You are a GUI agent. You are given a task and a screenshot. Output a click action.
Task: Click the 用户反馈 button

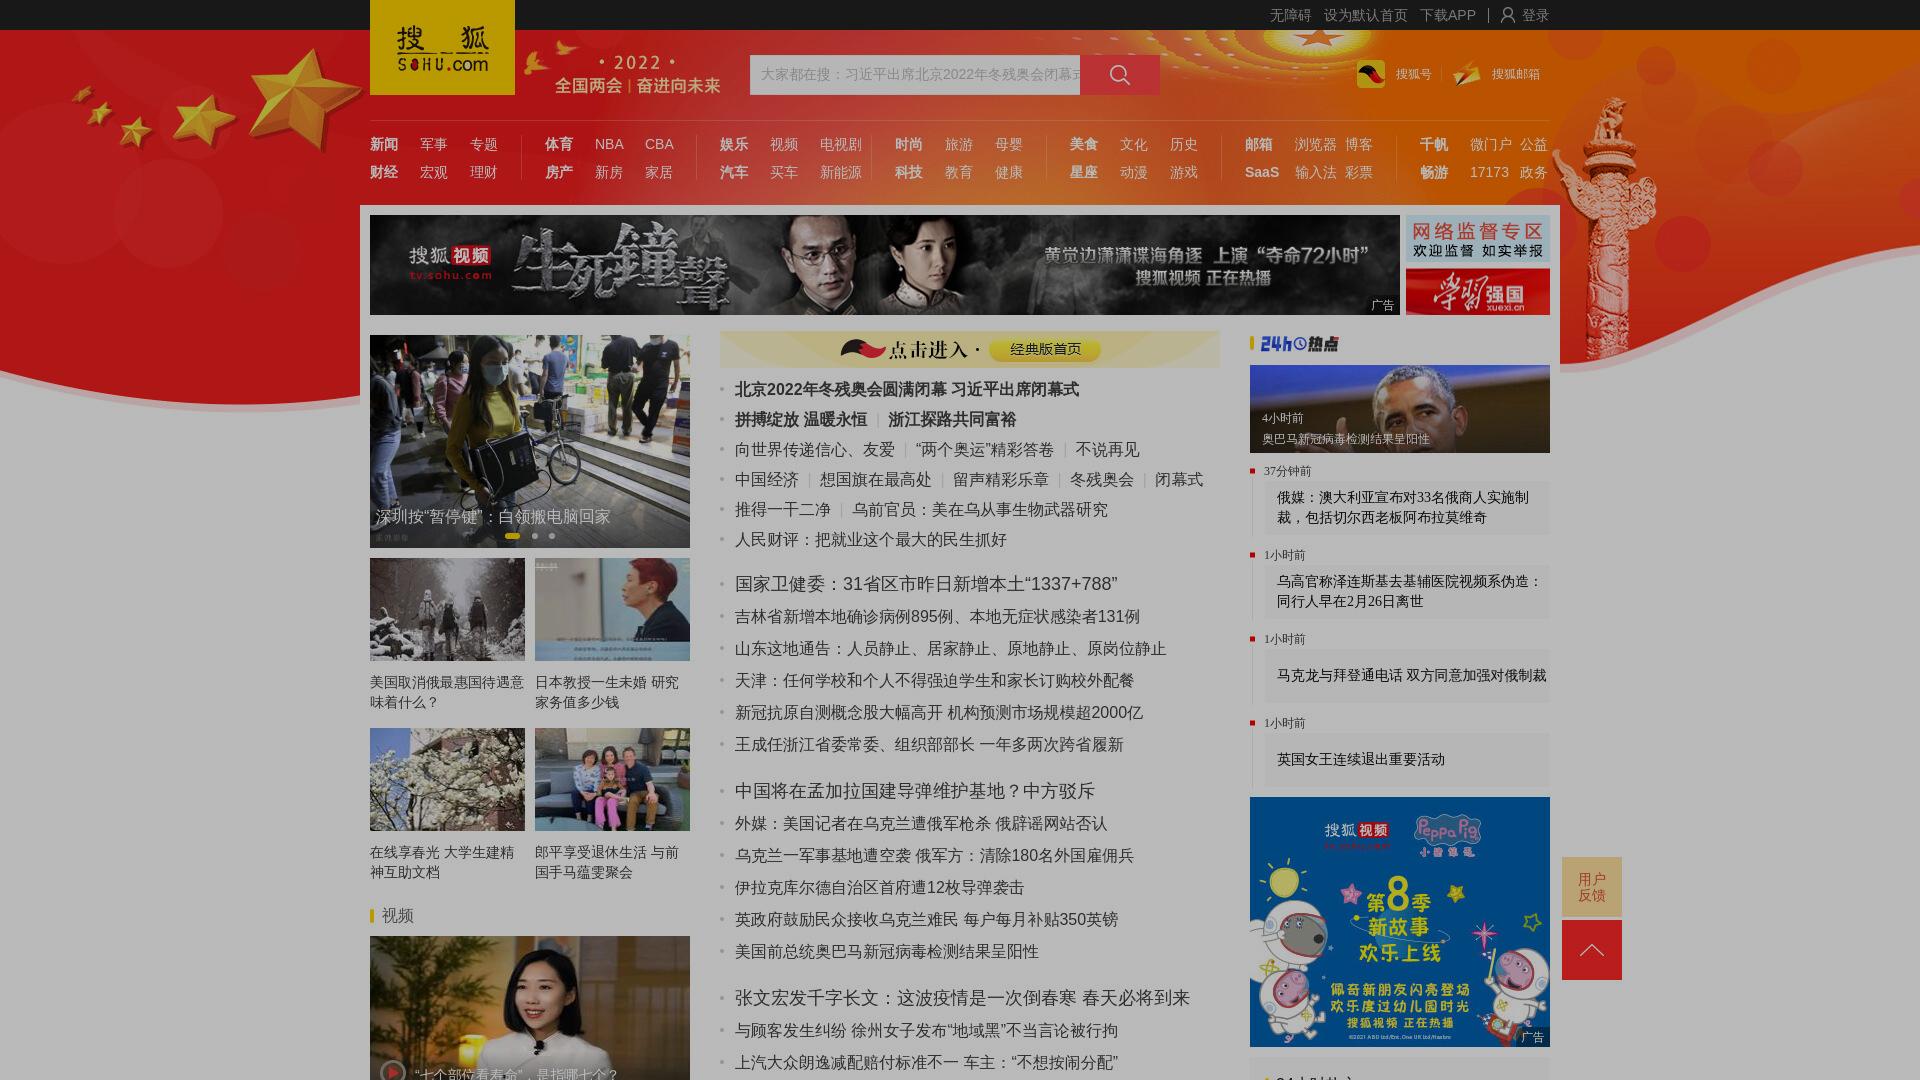click(1592, 887)
